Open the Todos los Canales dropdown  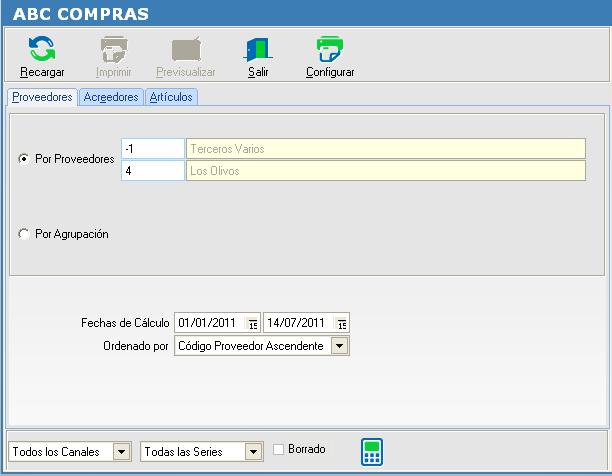122,452
